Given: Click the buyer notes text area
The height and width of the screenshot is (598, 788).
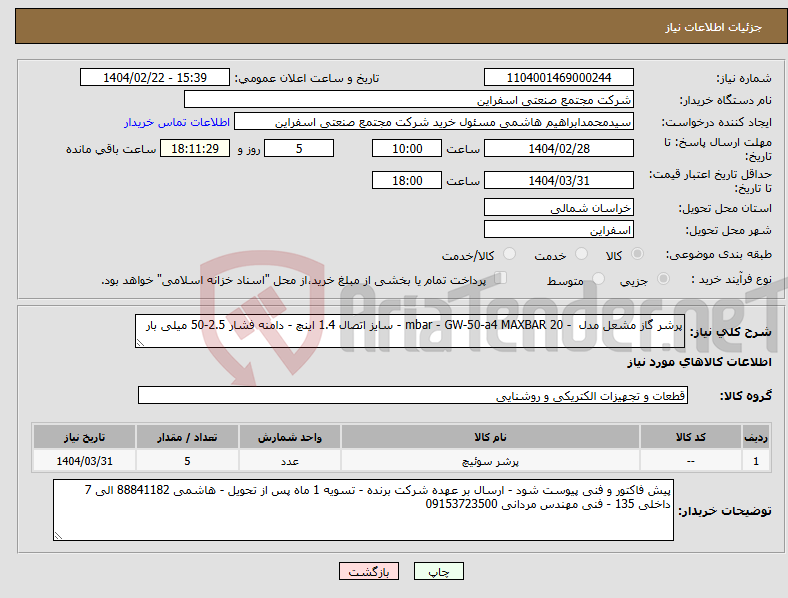Looking at the screenshot, I should (x=363, y=510).
